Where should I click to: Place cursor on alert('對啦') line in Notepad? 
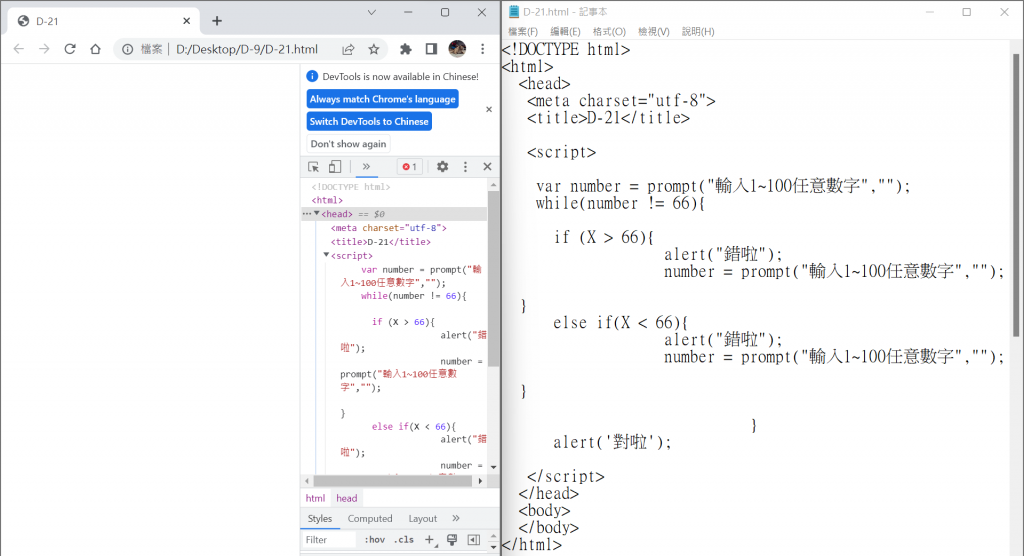coord(612,442)
